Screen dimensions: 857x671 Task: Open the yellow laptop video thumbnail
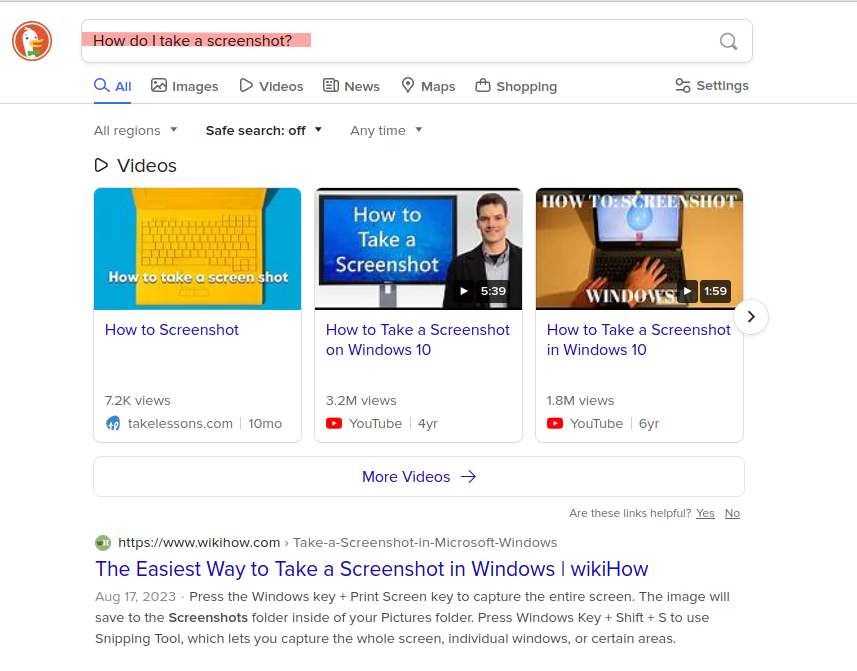click(x=197, y=248)
